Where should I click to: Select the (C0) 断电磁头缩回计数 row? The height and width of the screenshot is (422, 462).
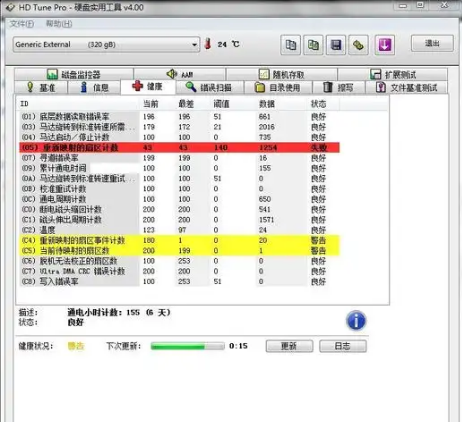pyautogui.click(x=179, y=209)
